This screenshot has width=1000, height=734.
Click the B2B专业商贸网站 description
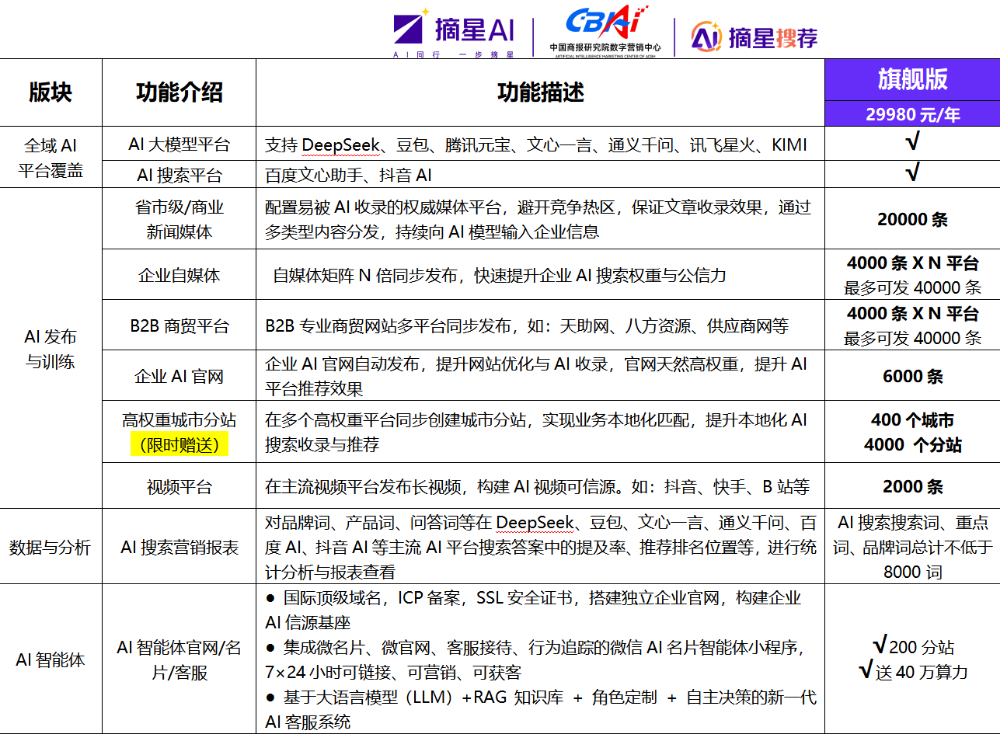point(527,326)
